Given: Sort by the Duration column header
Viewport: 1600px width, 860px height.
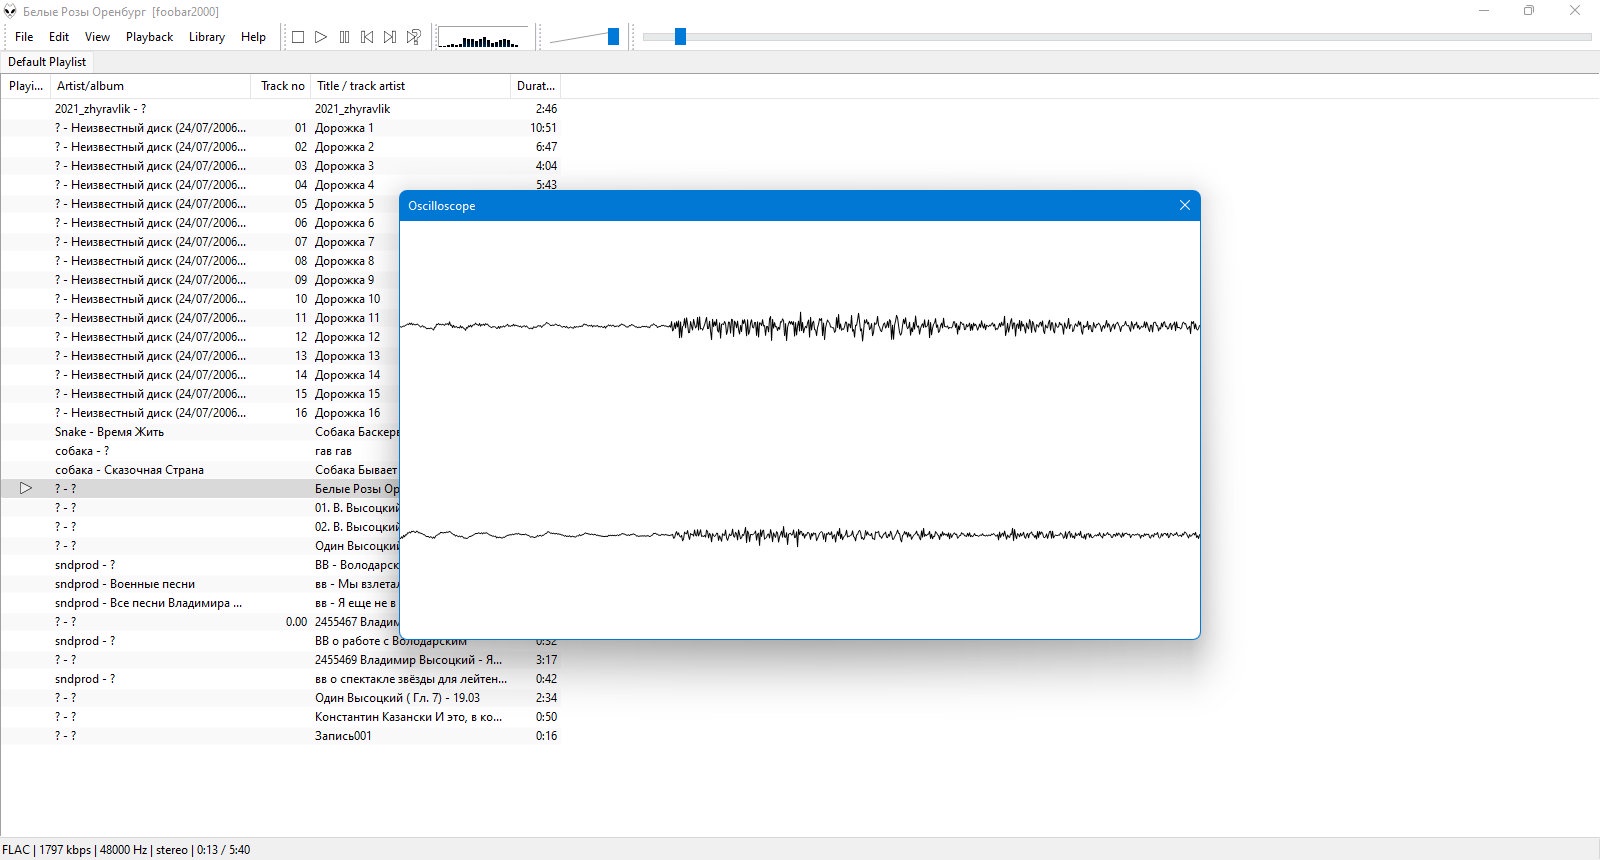Looking at the screenshot, I should click(535, 86).
